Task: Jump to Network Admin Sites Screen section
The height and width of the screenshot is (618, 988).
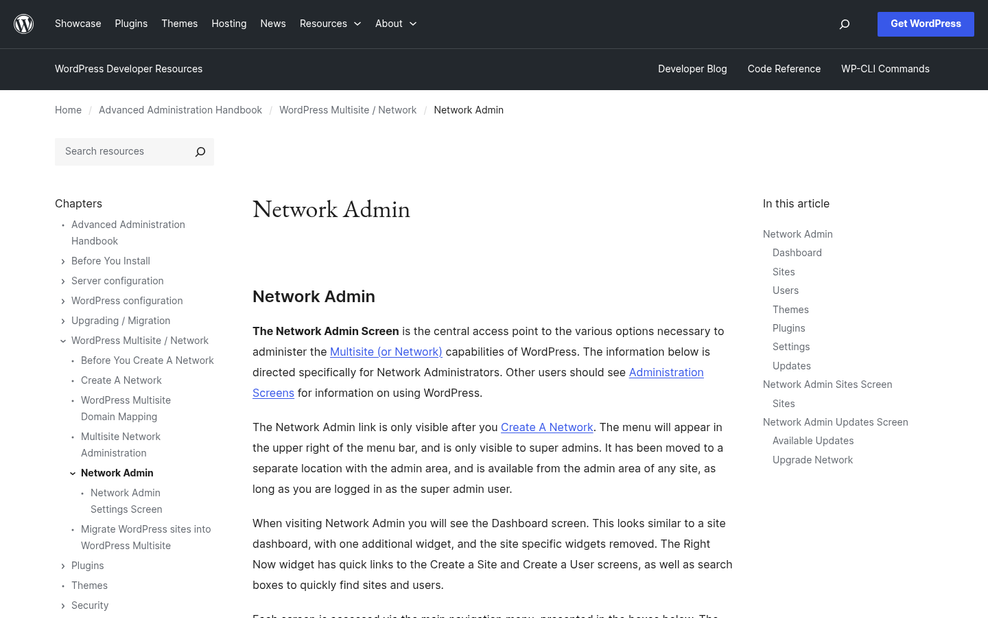Action: point(827,385)
